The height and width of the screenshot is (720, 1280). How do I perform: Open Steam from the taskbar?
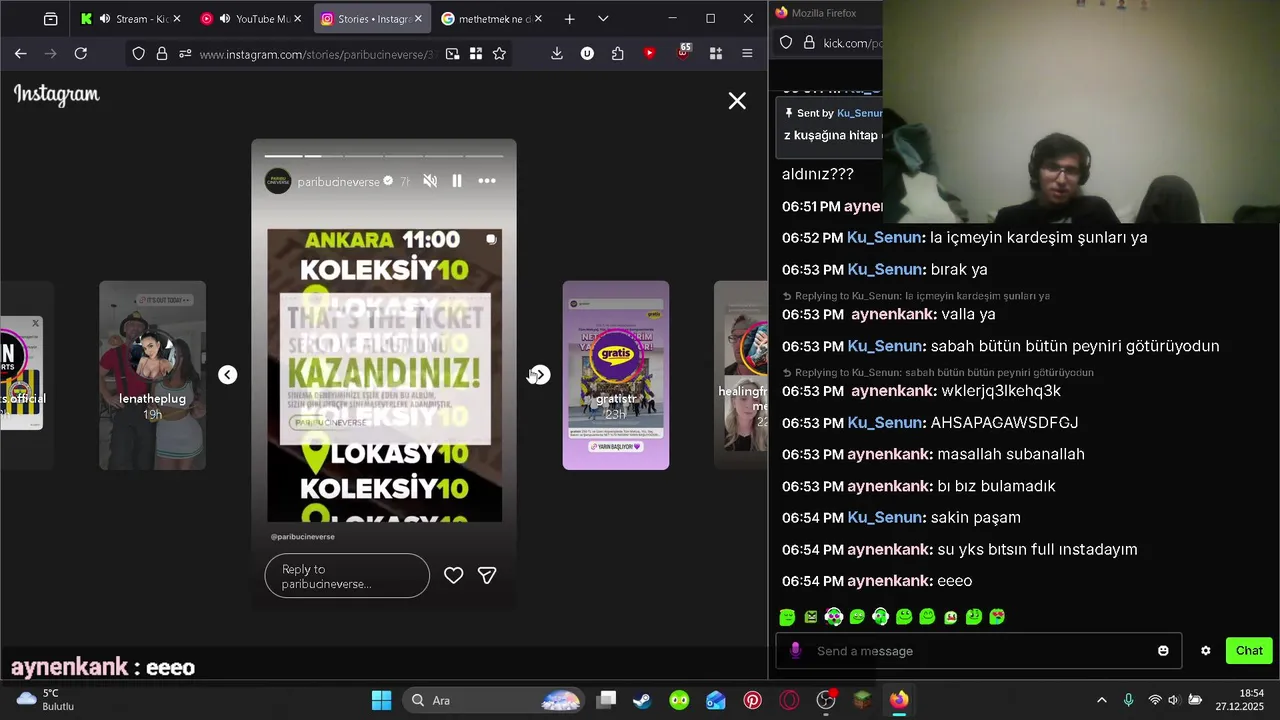pos(642,700)
